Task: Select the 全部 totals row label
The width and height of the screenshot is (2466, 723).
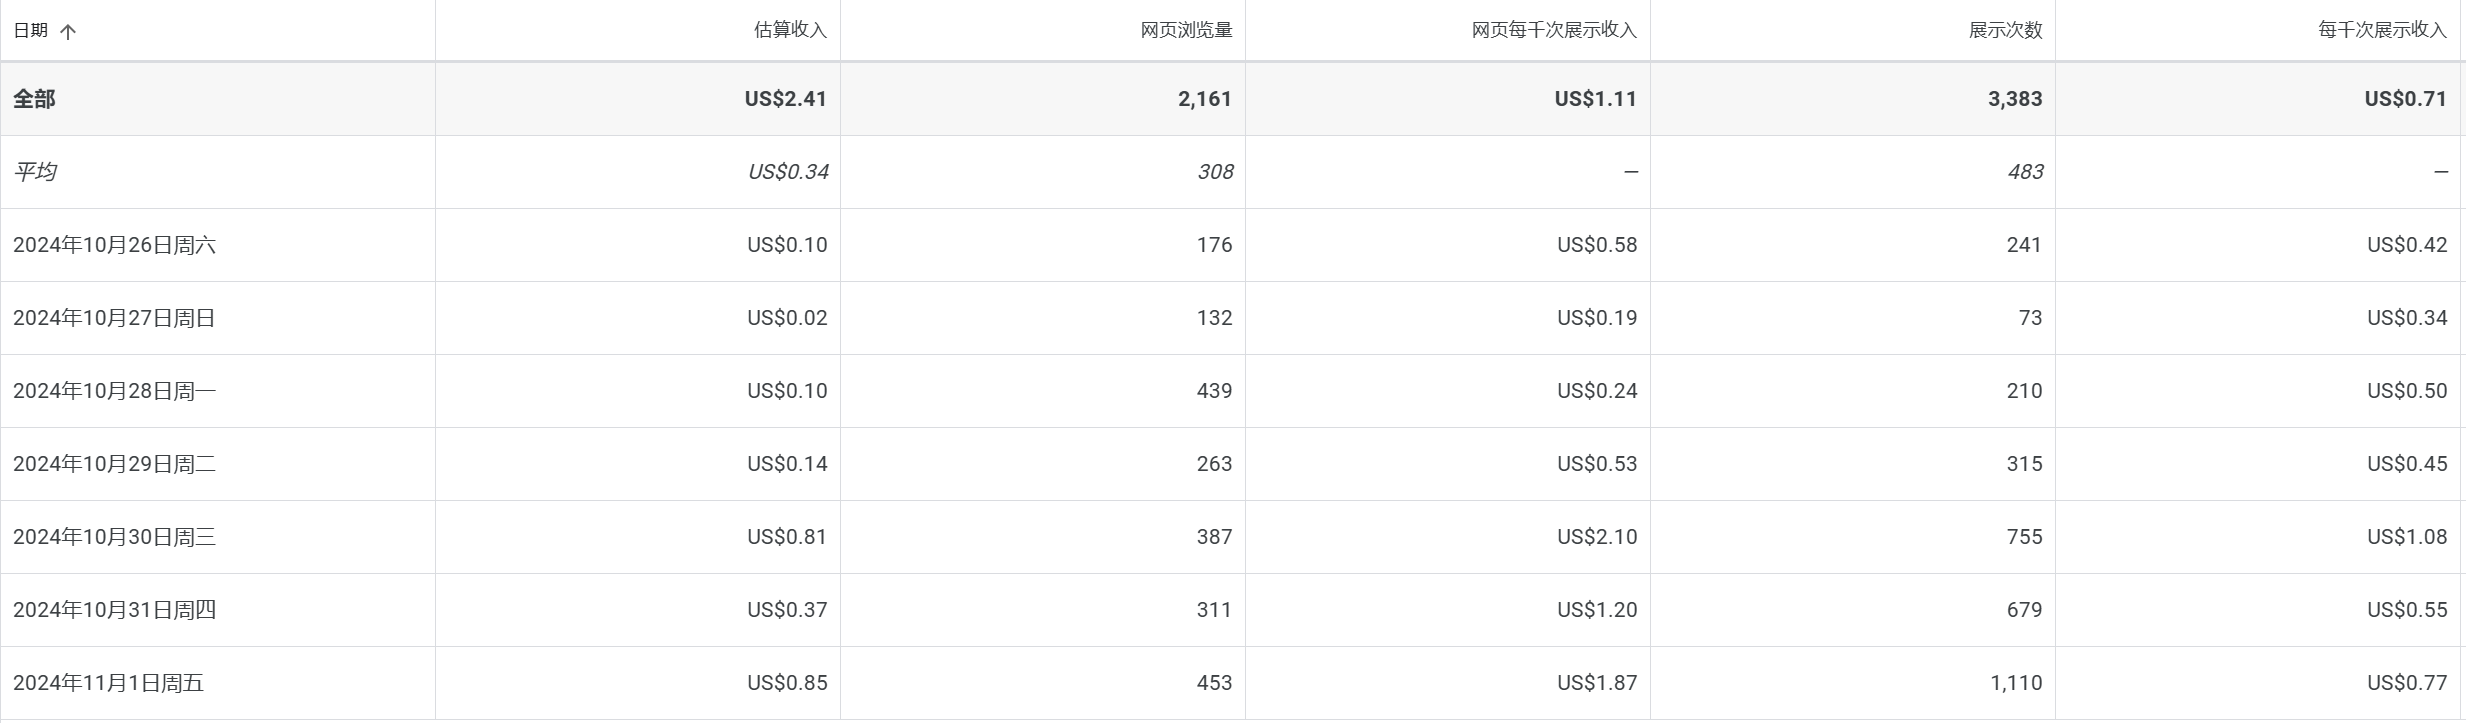Action: tap(34, 99)
